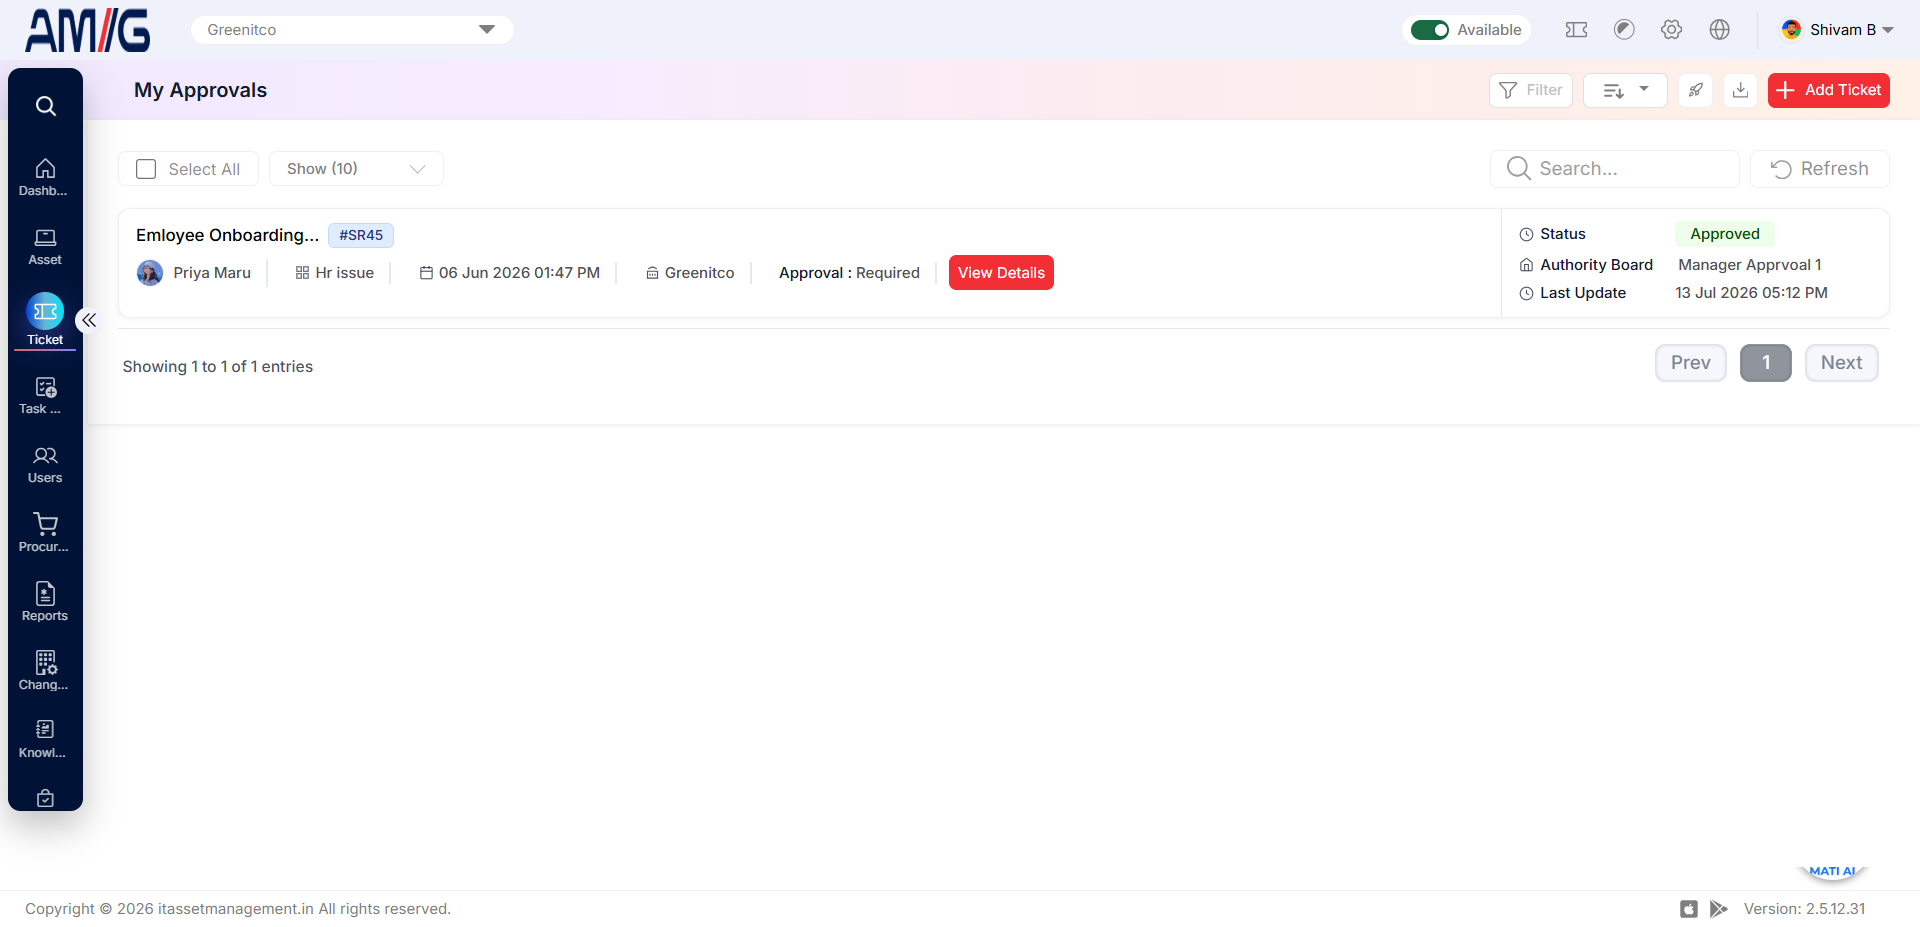Click the Add Ticket button

point(1829,90)
